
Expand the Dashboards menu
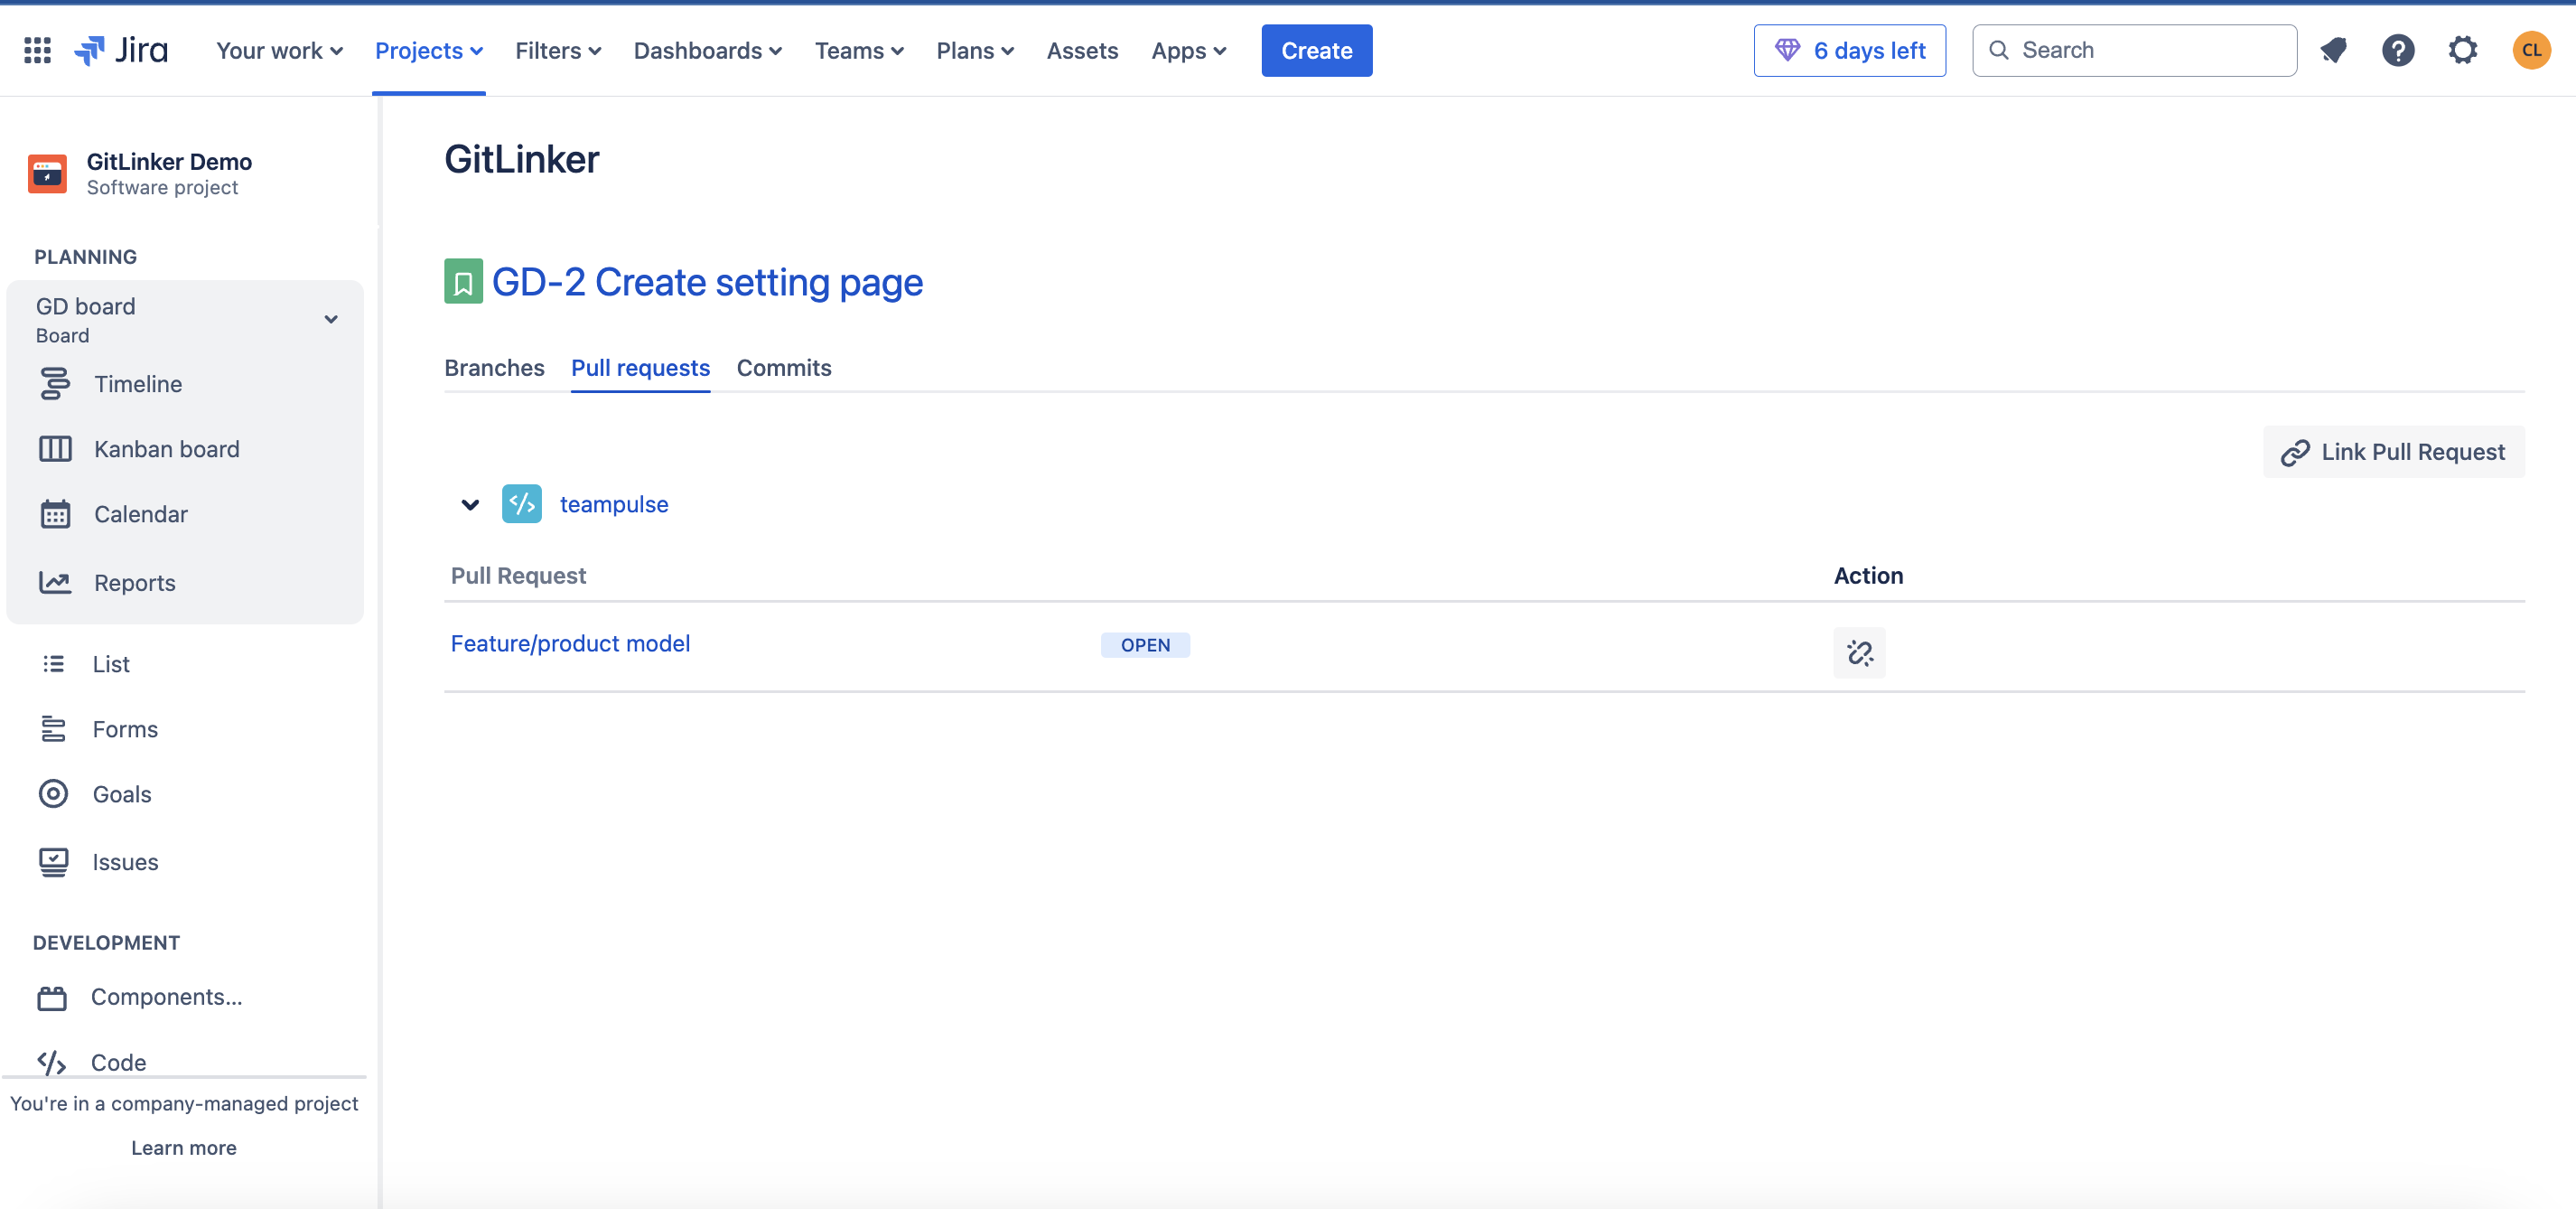[707, 50]
